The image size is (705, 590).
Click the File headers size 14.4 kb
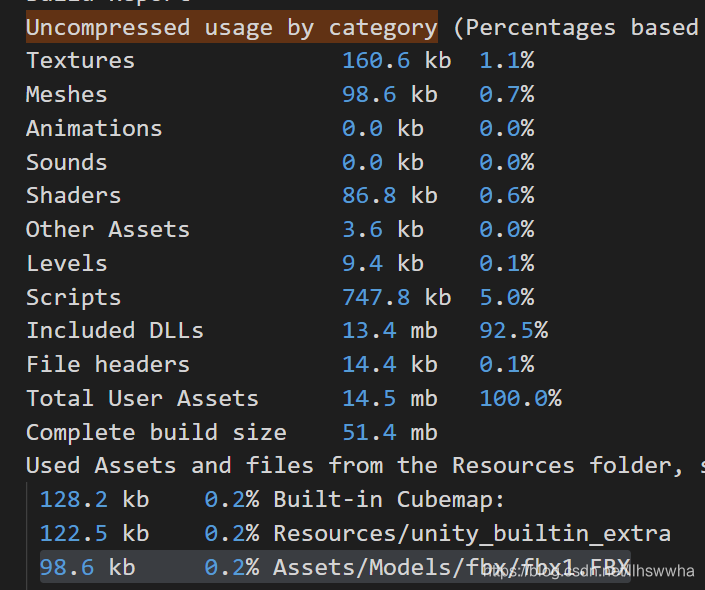389,364
